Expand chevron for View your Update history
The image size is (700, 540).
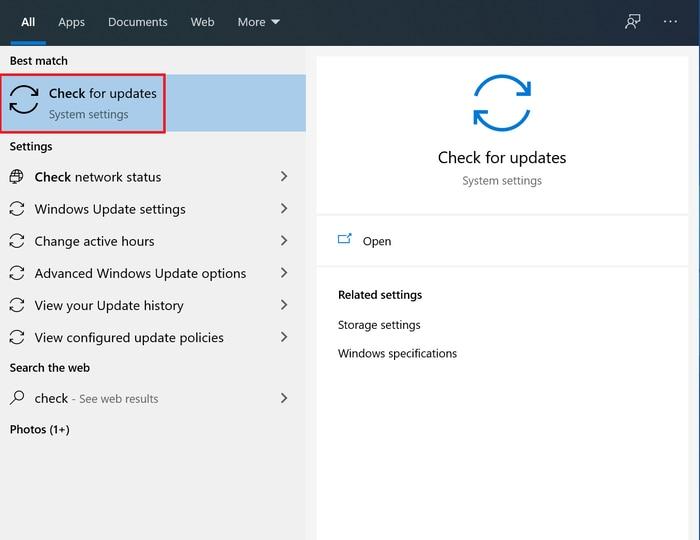tap(284, 305)
